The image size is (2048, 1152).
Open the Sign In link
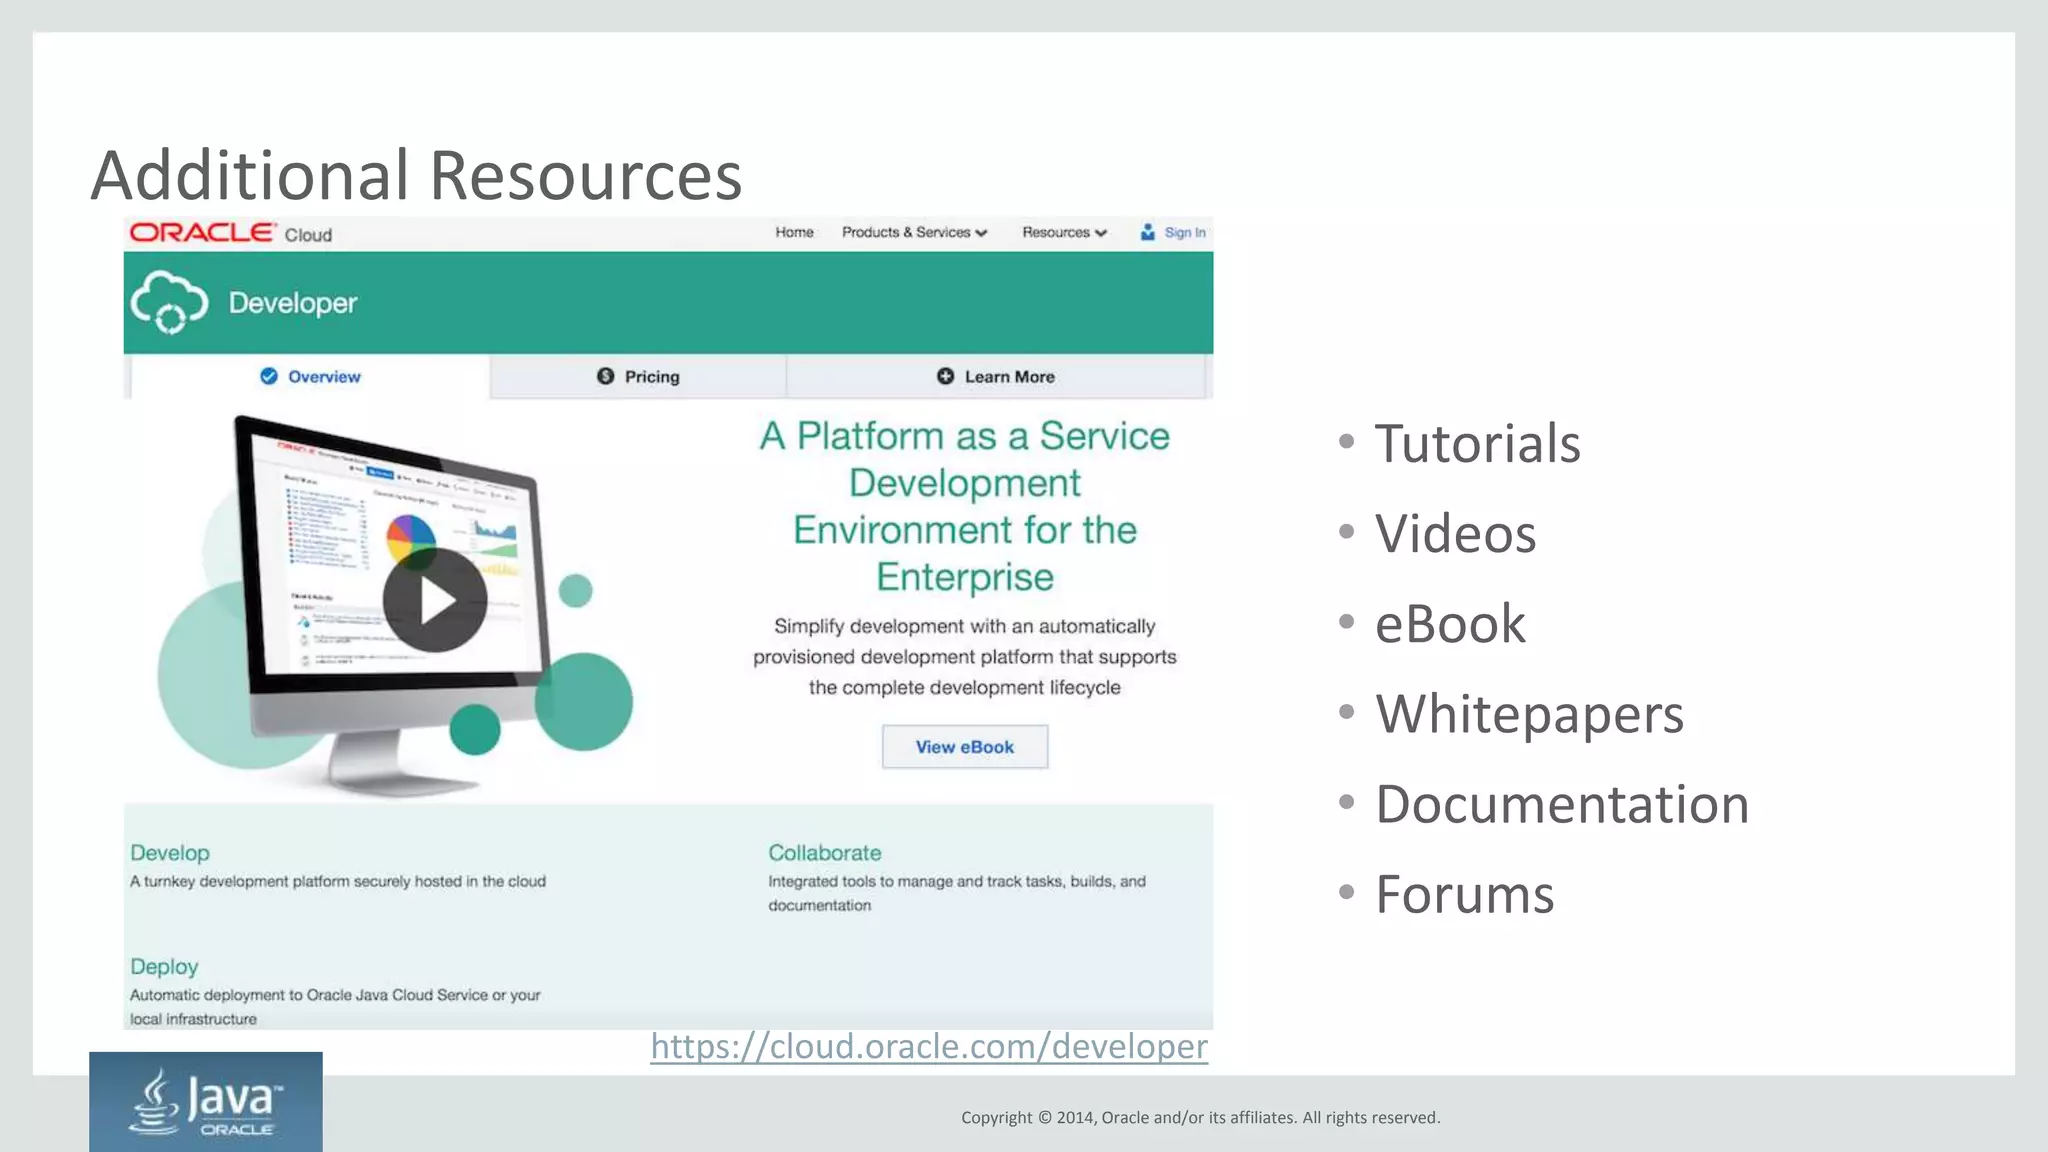[1185, 232]
